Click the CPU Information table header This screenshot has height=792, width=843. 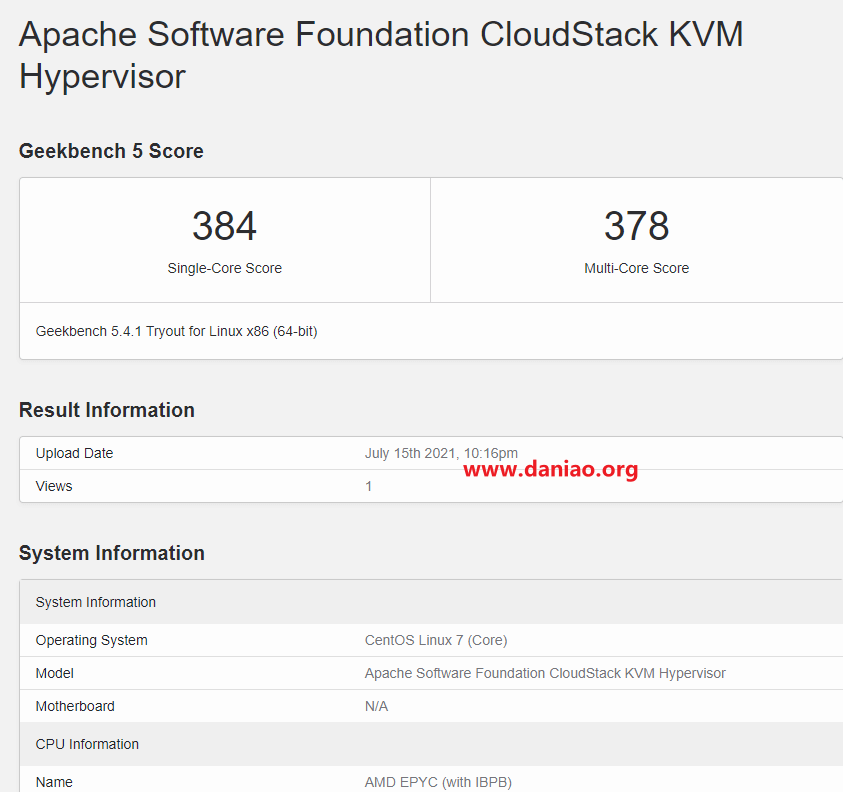[431, 744]
